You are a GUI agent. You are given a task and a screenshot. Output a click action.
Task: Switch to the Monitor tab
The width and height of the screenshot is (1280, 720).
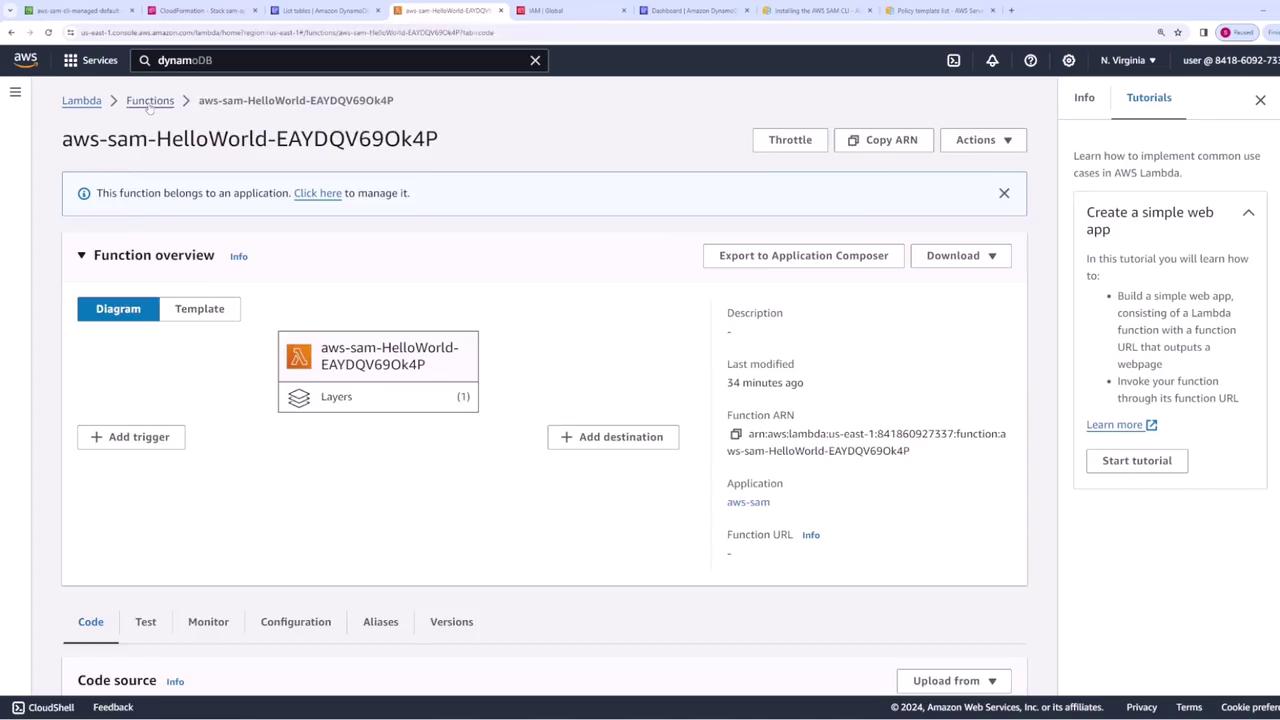(x=208, y=622)
